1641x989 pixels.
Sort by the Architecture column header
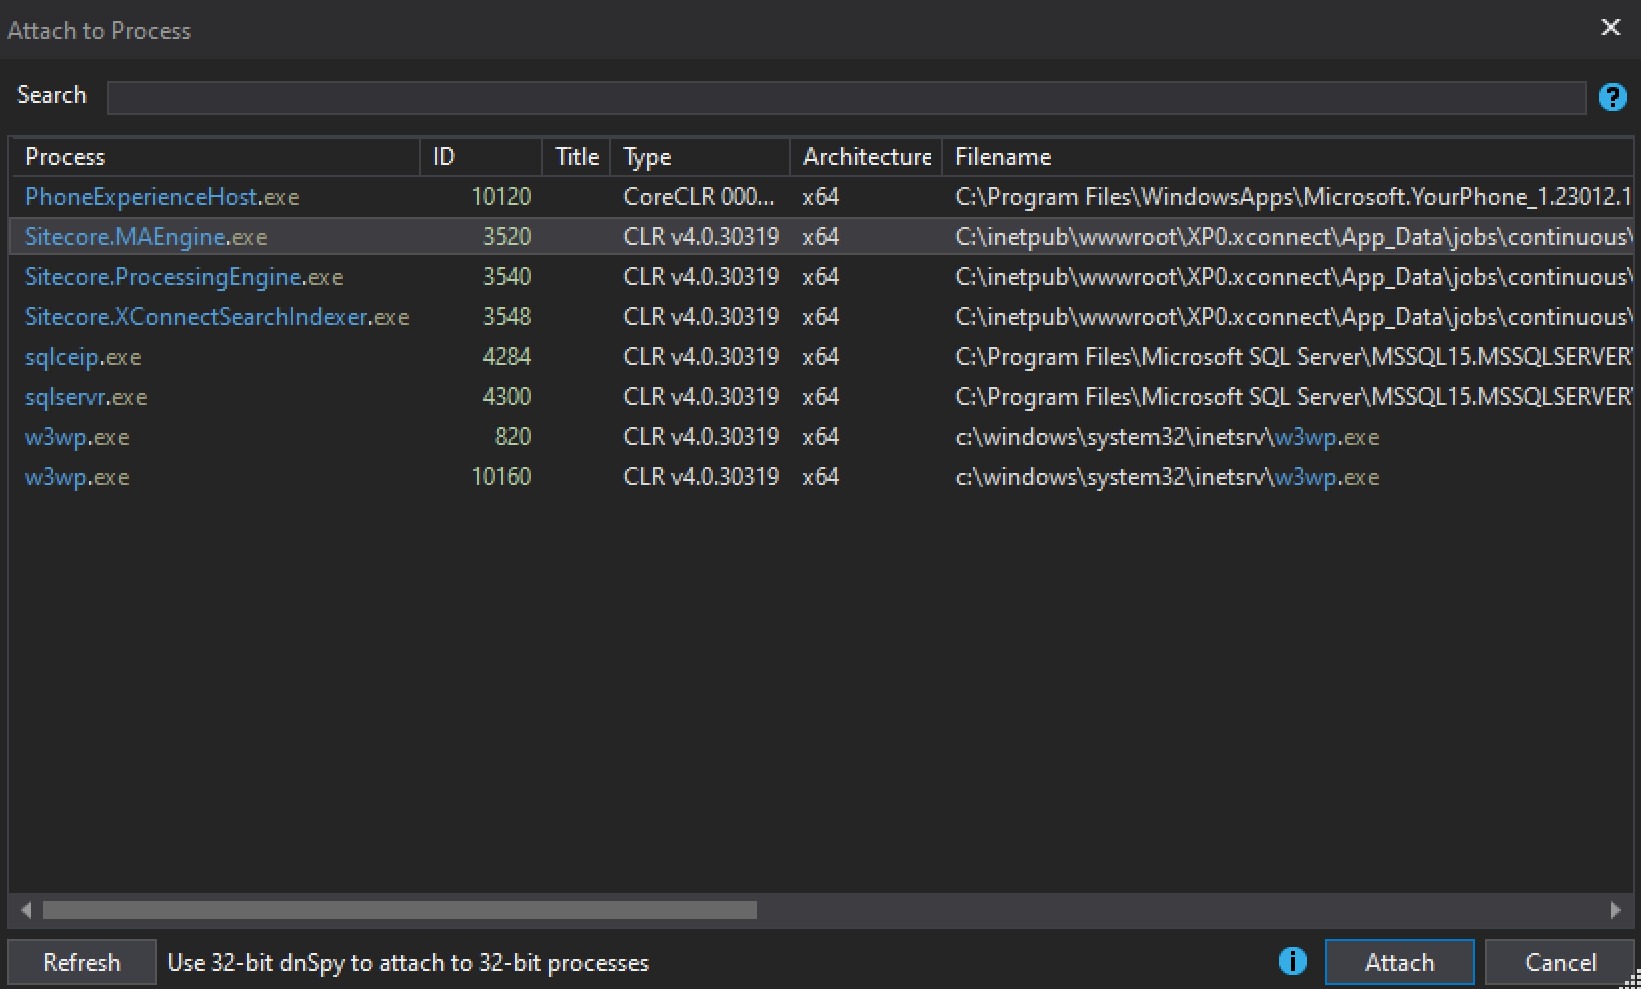coord(866,156)
